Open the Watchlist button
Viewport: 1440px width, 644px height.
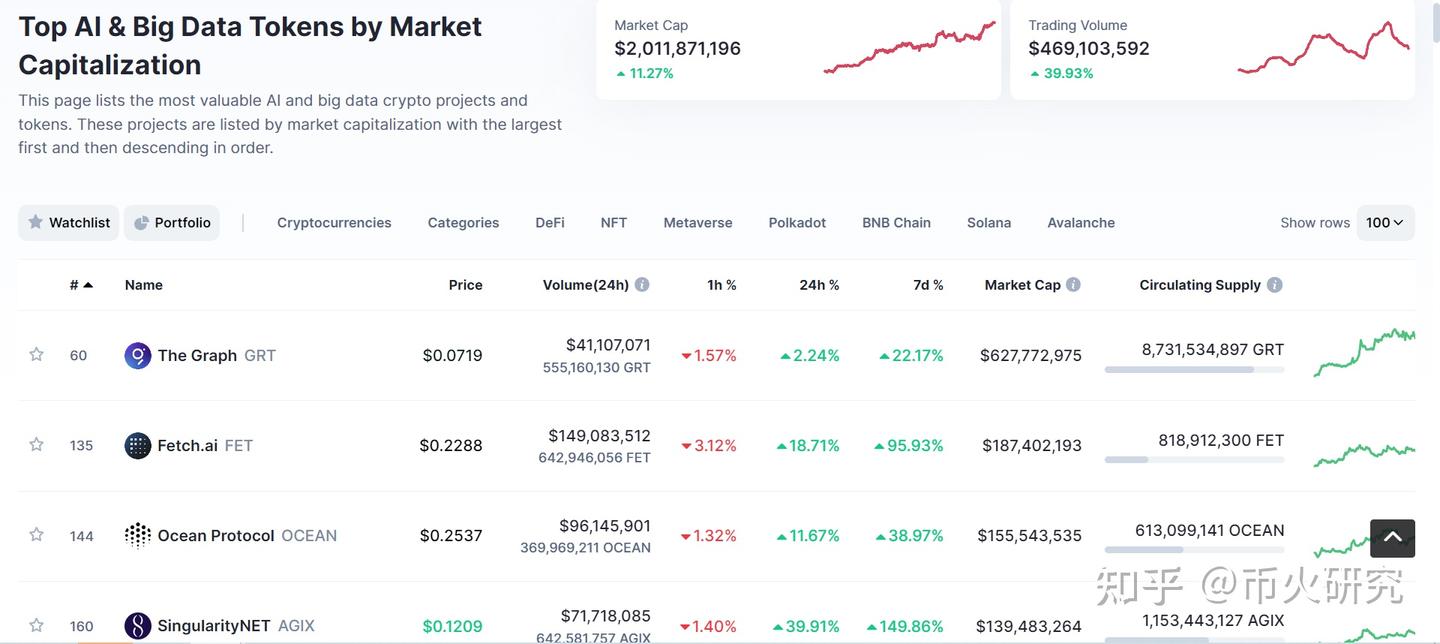(69, 223)
